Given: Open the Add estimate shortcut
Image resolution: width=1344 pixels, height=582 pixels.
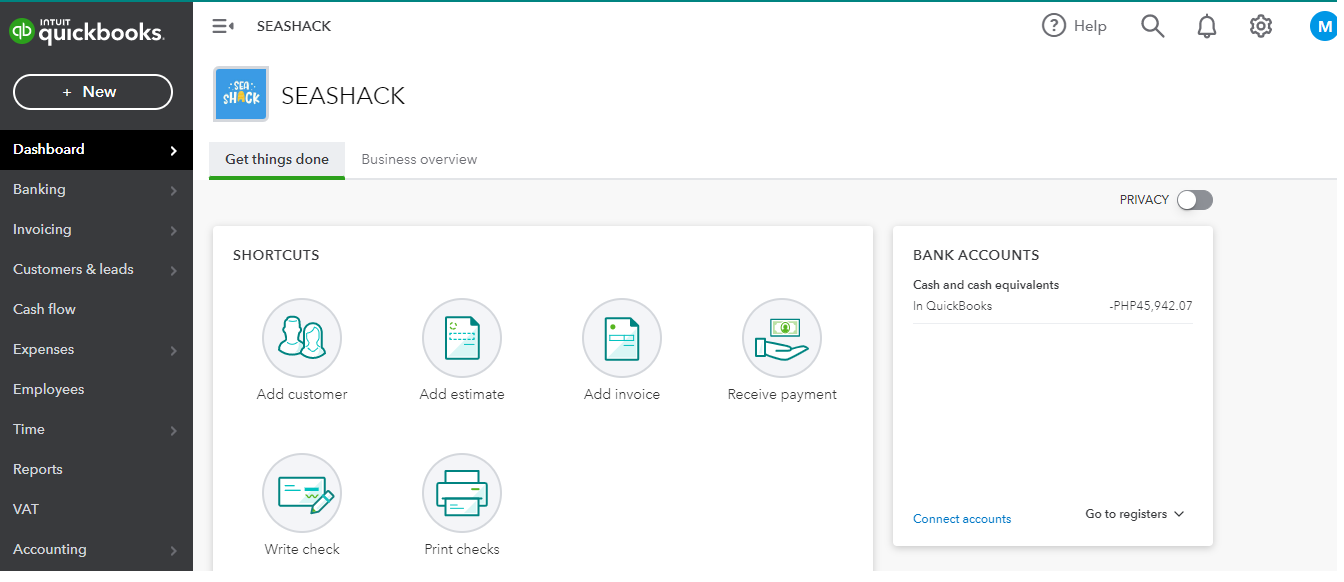Looking at the screenshot, I should pyautogui.click(x=462, y=338).
